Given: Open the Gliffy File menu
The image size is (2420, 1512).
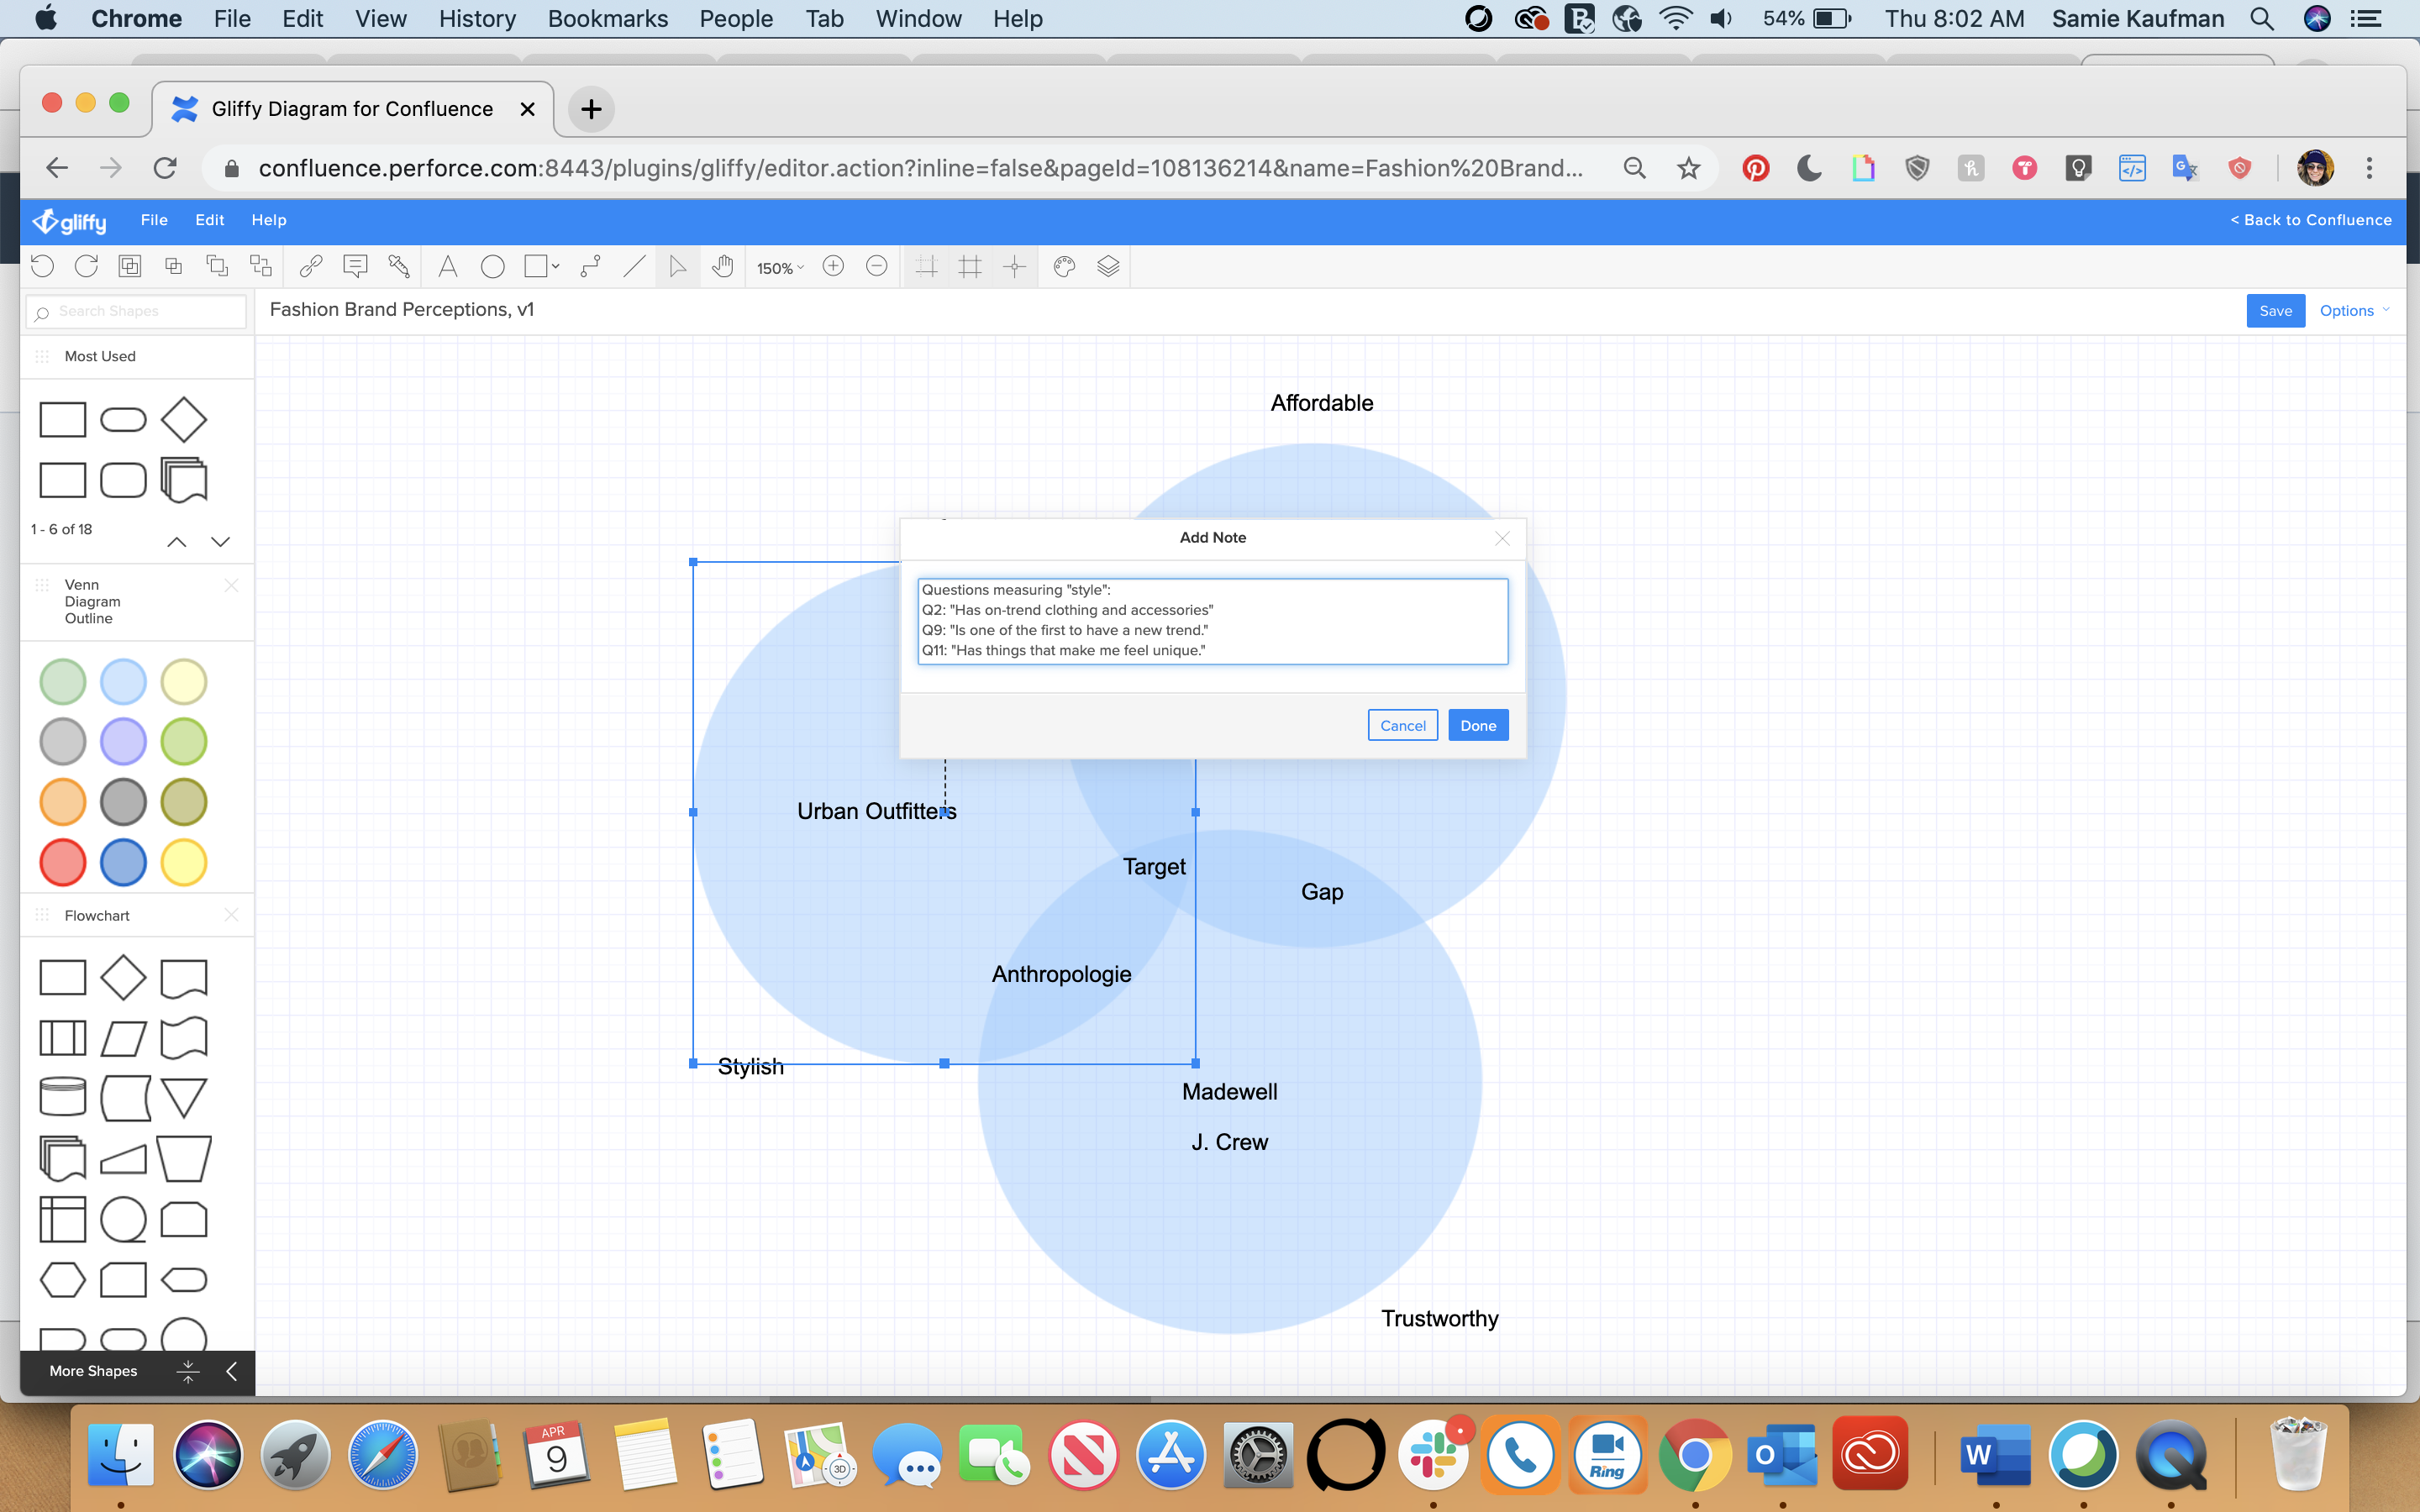Looking at the screenshot, I should click(x=154, y=220).
